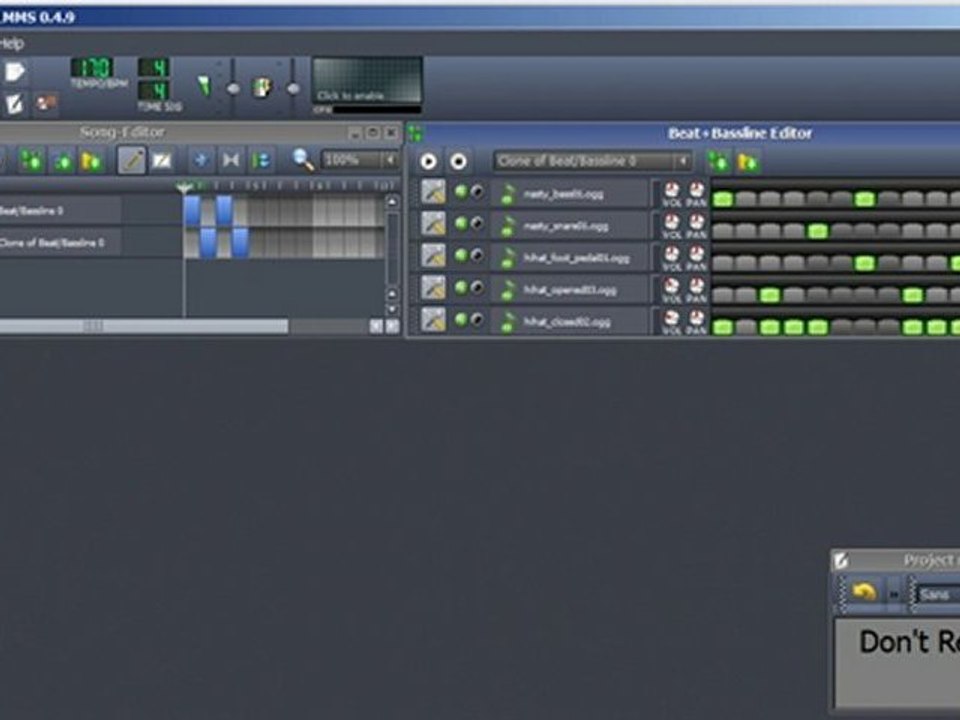Open the 100% zoom combo box
The height and width of the screenshot is (720, 960).
pyautogui.click(x=359, y=160)
